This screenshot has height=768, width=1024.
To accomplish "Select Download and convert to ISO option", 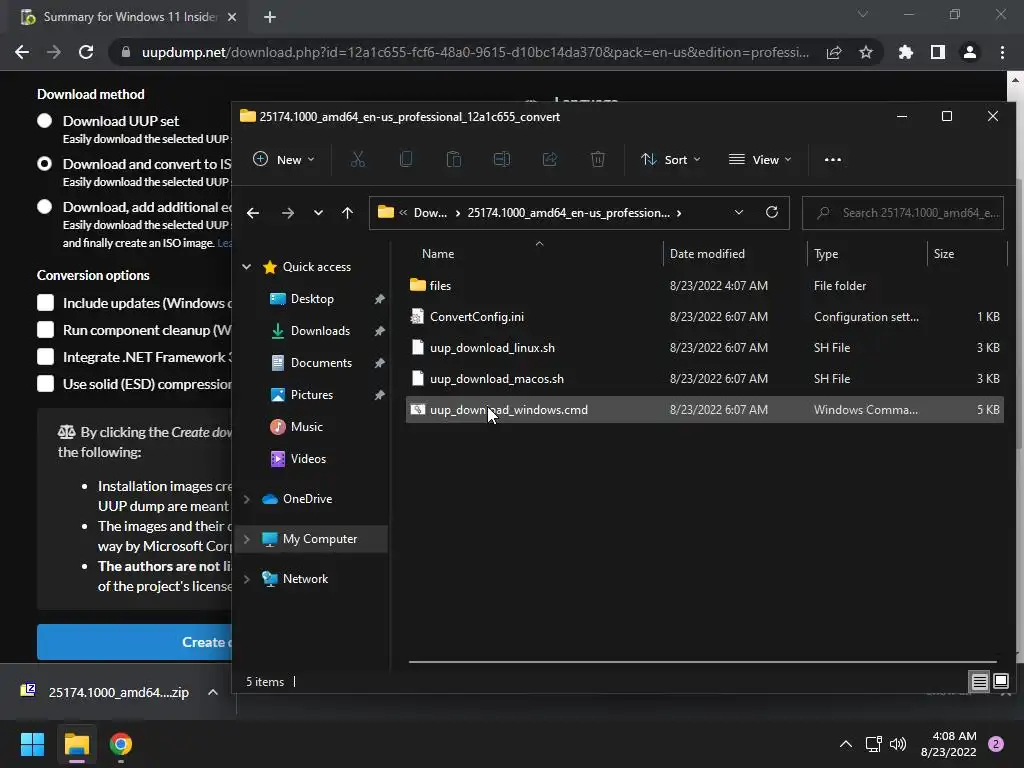I will pos(44,164).
